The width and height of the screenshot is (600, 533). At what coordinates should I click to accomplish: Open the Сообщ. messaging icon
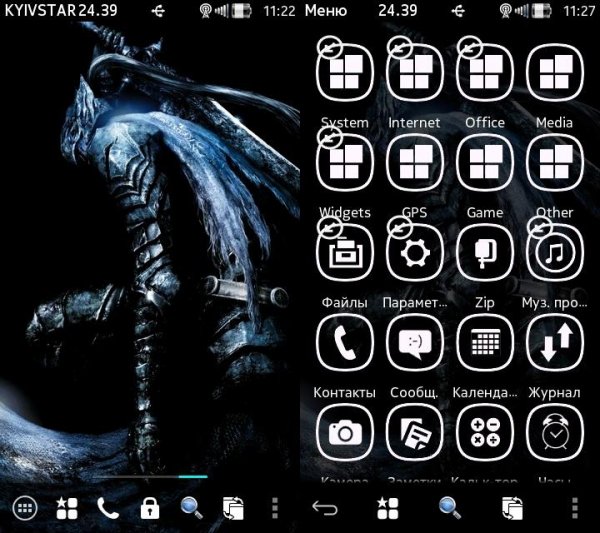(x=415, y=342)
